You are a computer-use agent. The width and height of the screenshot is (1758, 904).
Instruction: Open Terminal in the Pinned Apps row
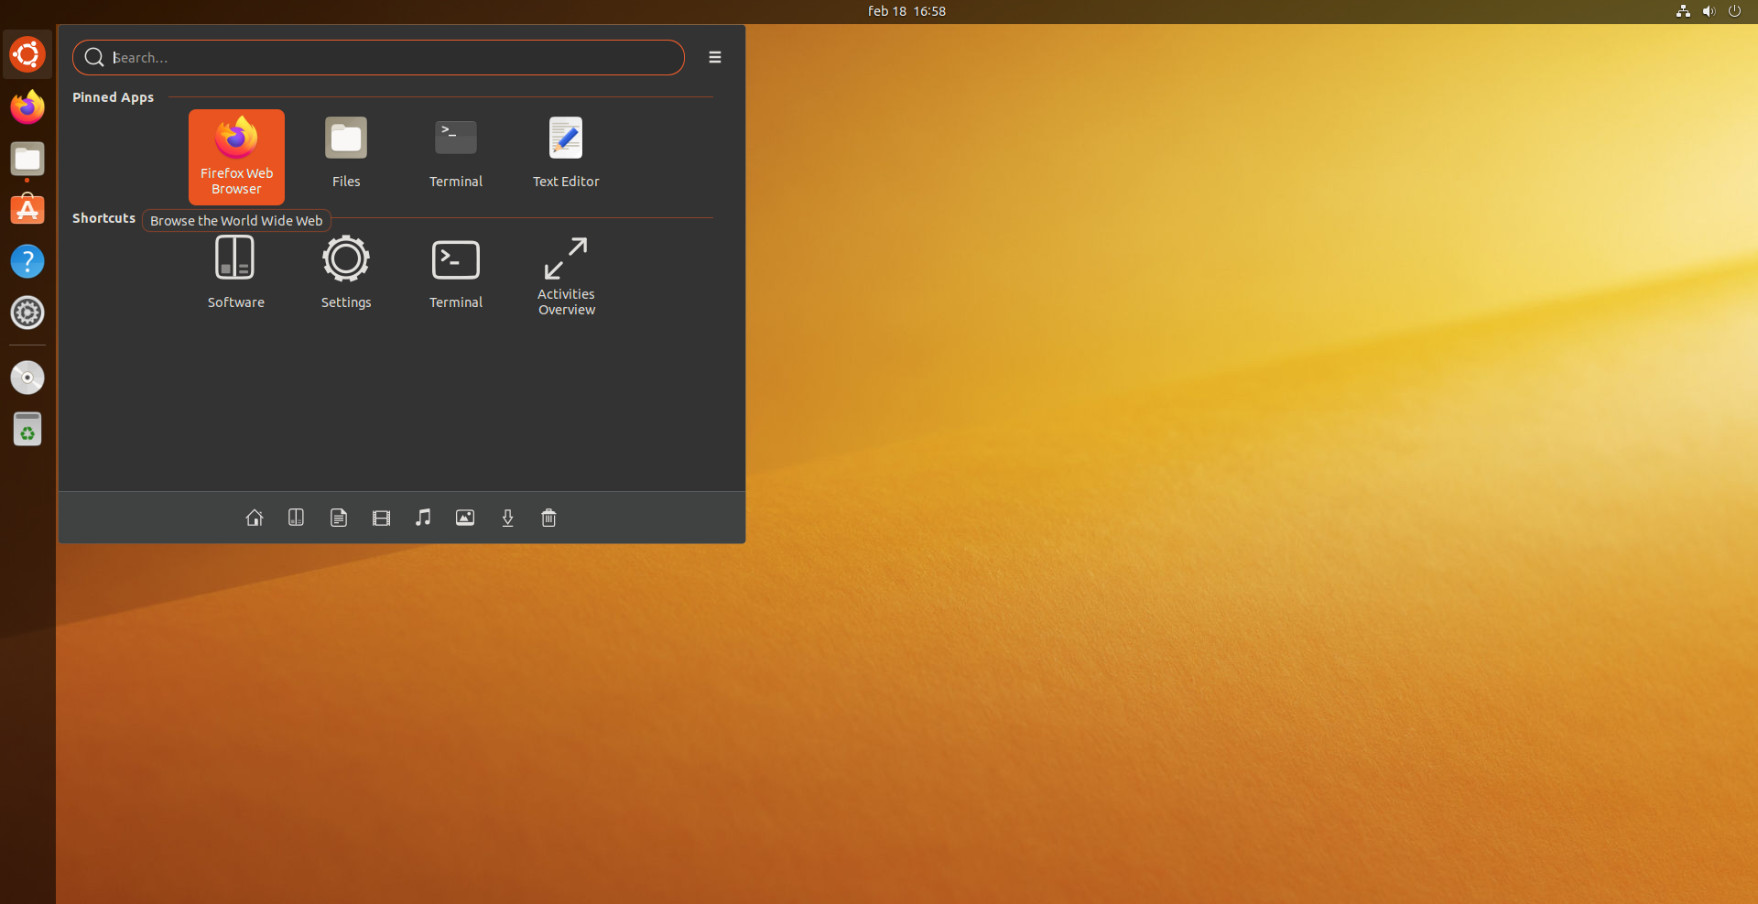pyautogui.click(x=455, y=153)
